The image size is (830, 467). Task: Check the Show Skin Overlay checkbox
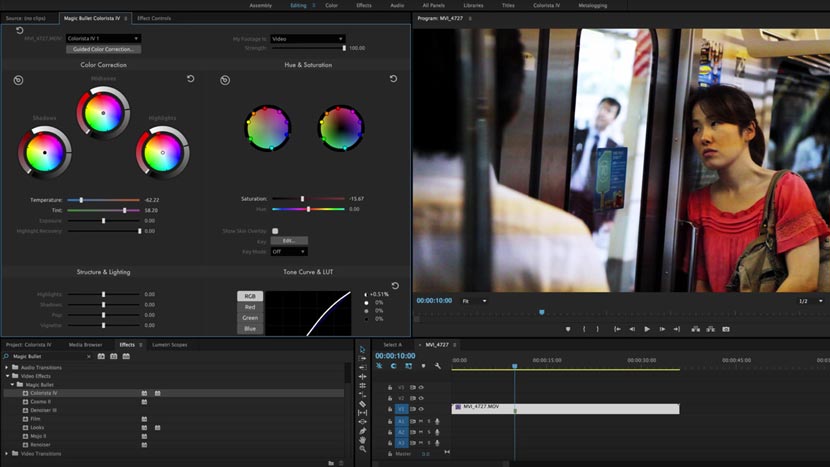point(275,231)
